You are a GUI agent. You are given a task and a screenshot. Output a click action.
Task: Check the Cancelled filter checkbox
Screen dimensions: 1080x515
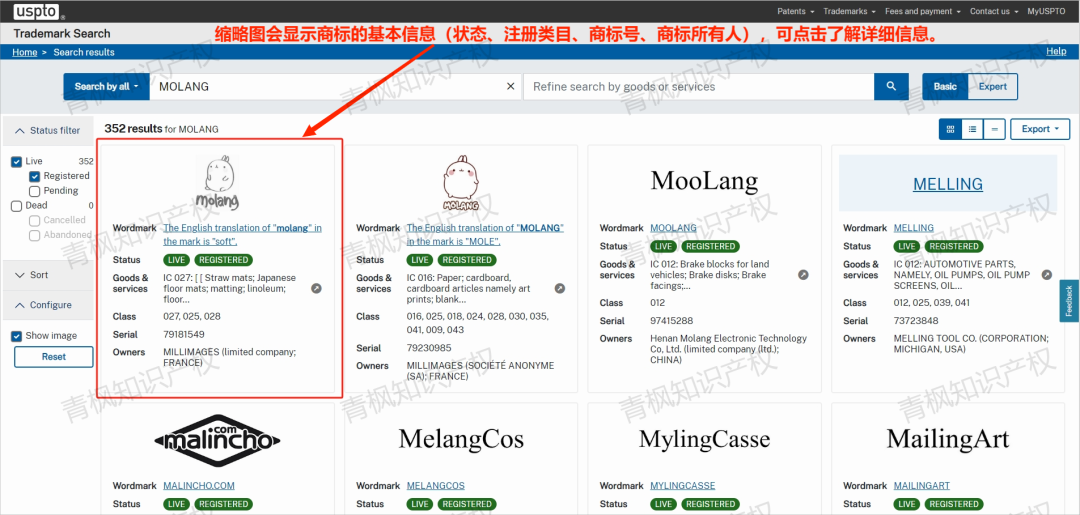(34, 220)
